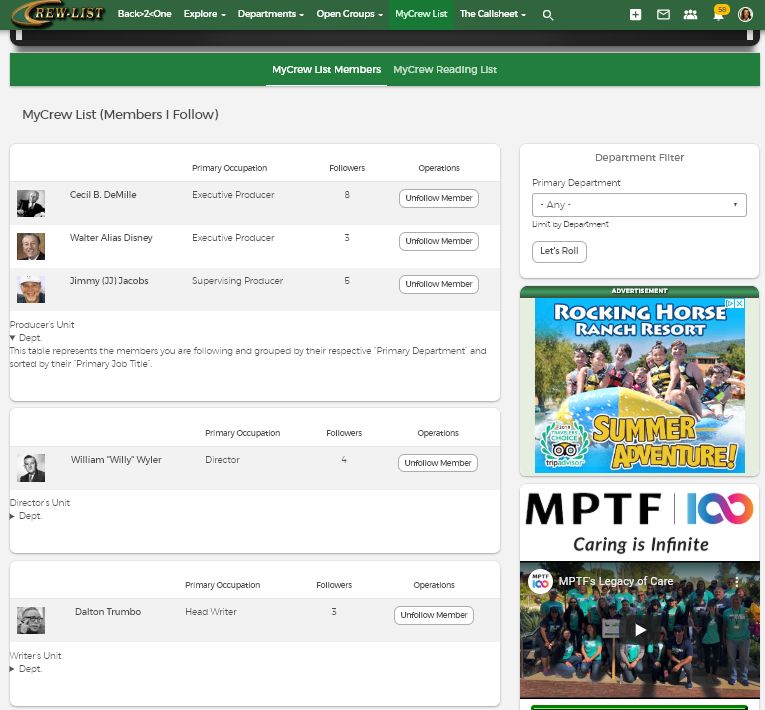765x710 pixels.
Task: Close the Rocking Horse ad
Action: tap(739, 303)
